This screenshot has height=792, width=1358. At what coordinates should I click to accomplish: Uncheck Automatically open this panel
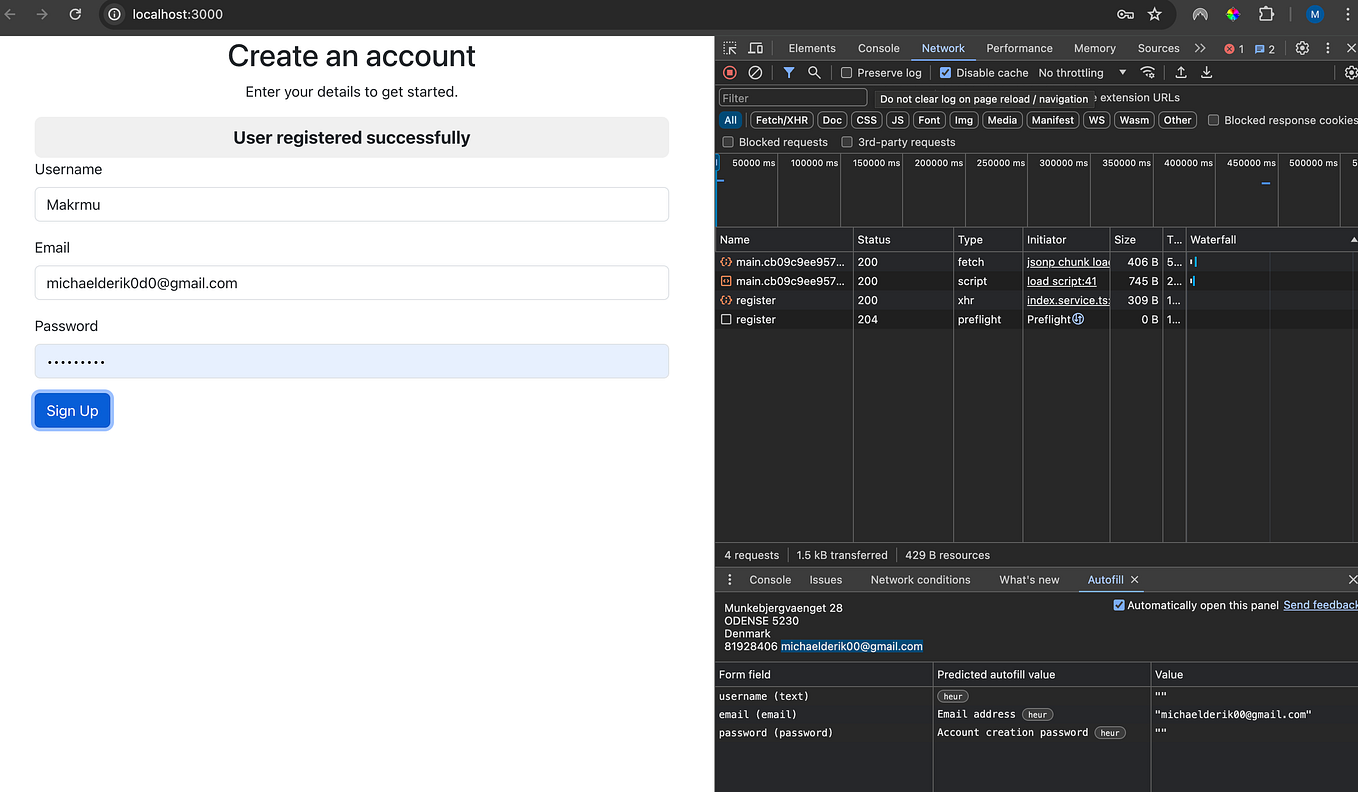pyautogui.click(x=1119, y=604)
